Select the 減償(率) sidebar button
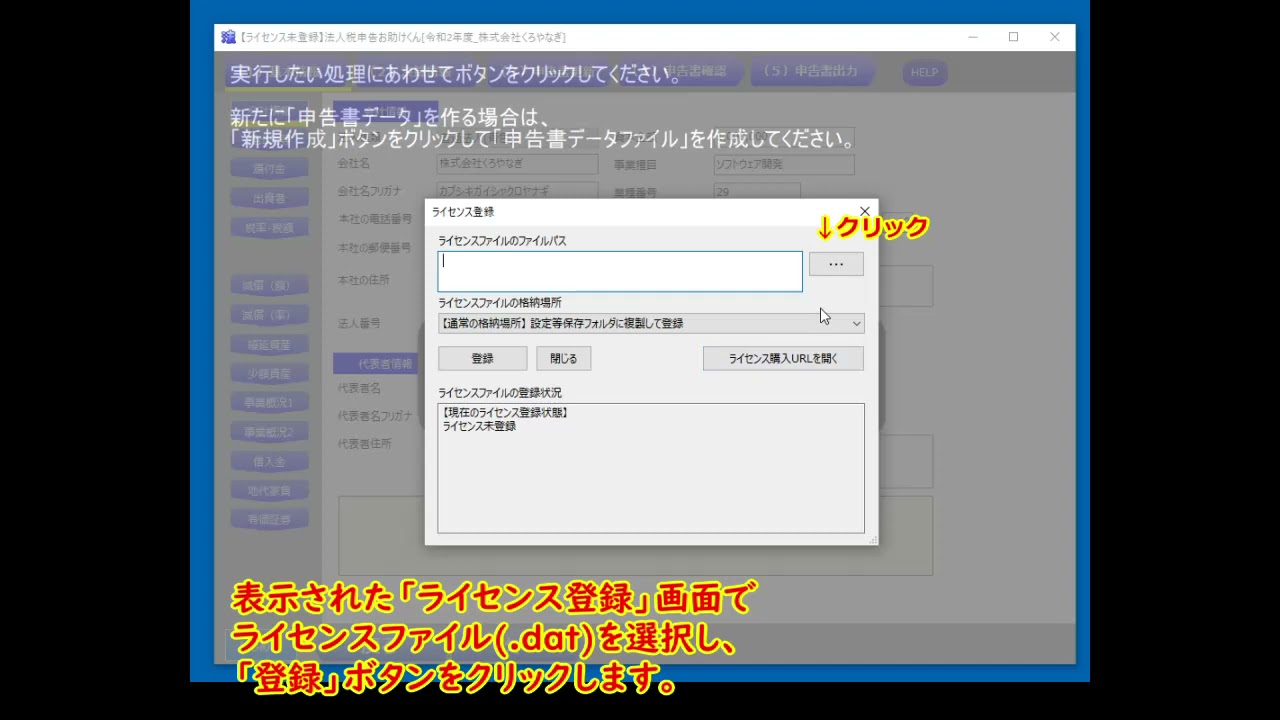The height and width of the screenshot is (720, 1280). pyautogui.click(x=269, y=315)
